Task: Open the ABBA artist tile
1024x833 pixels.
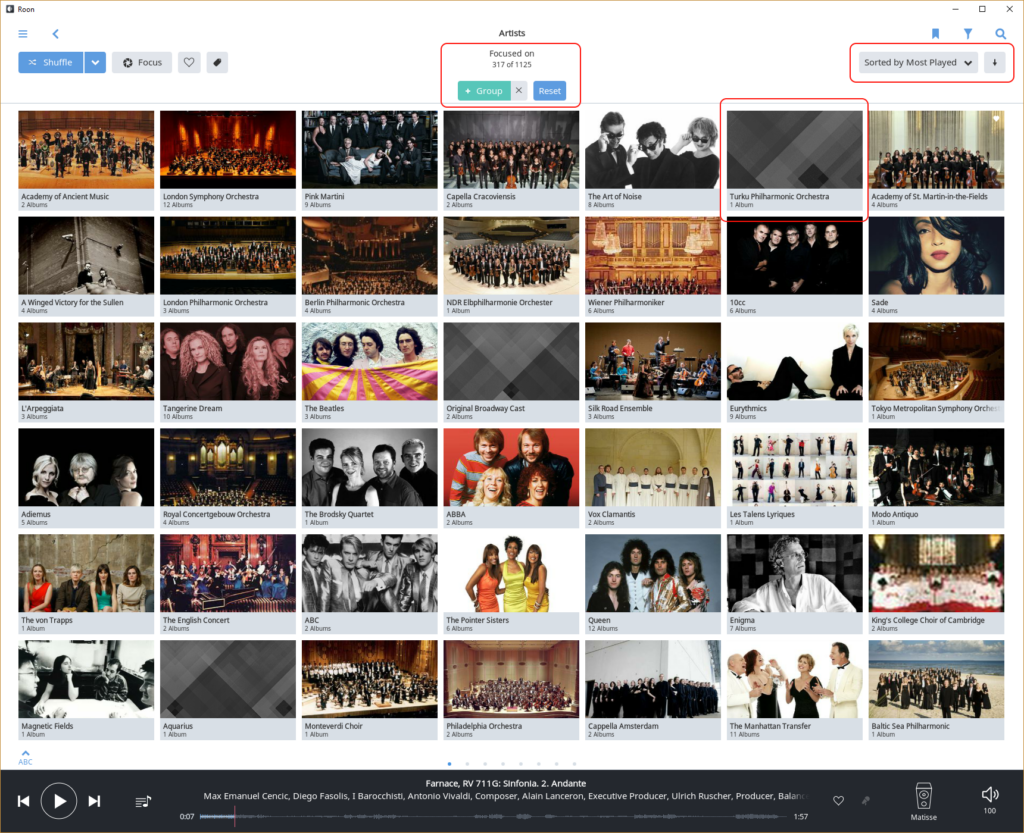Action: coord(511,478)
